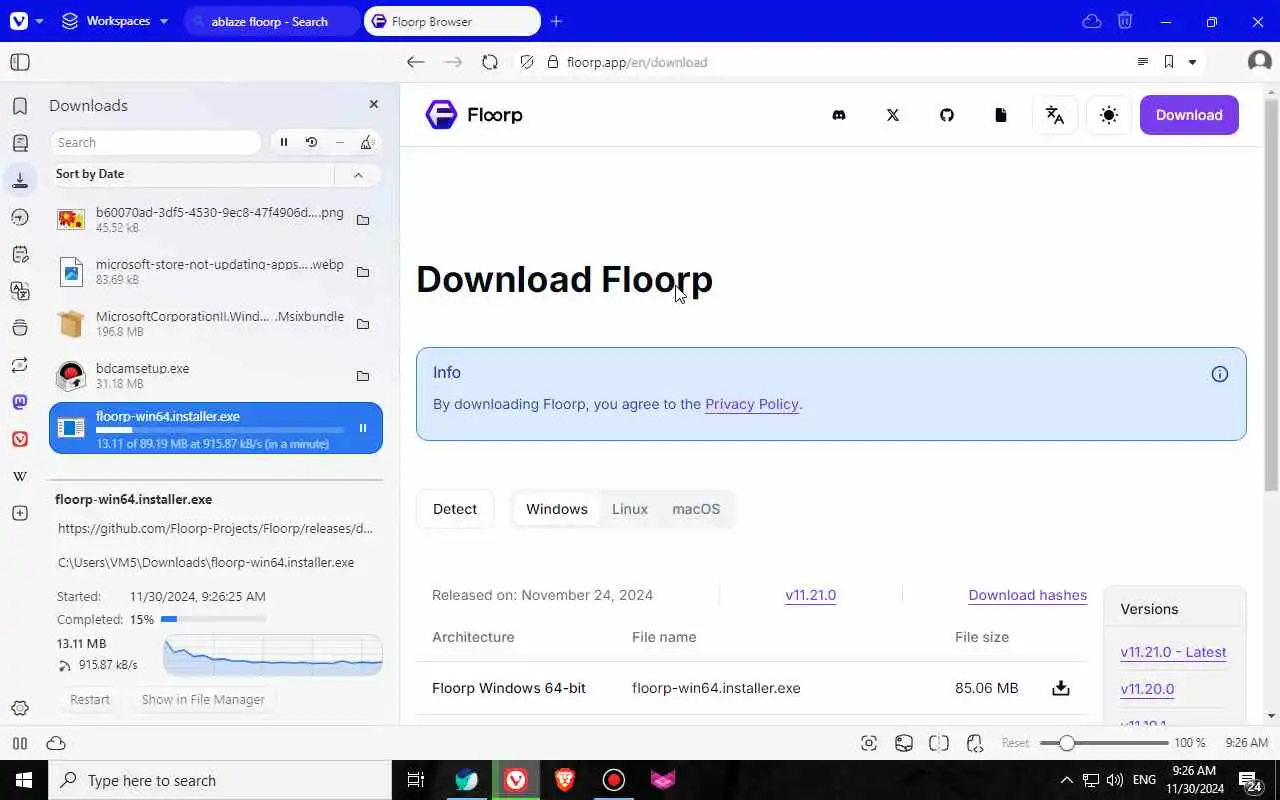Pause the floorp-win64.installer.exe download
Screen dimensions: 1280x800
pos(363,428)
